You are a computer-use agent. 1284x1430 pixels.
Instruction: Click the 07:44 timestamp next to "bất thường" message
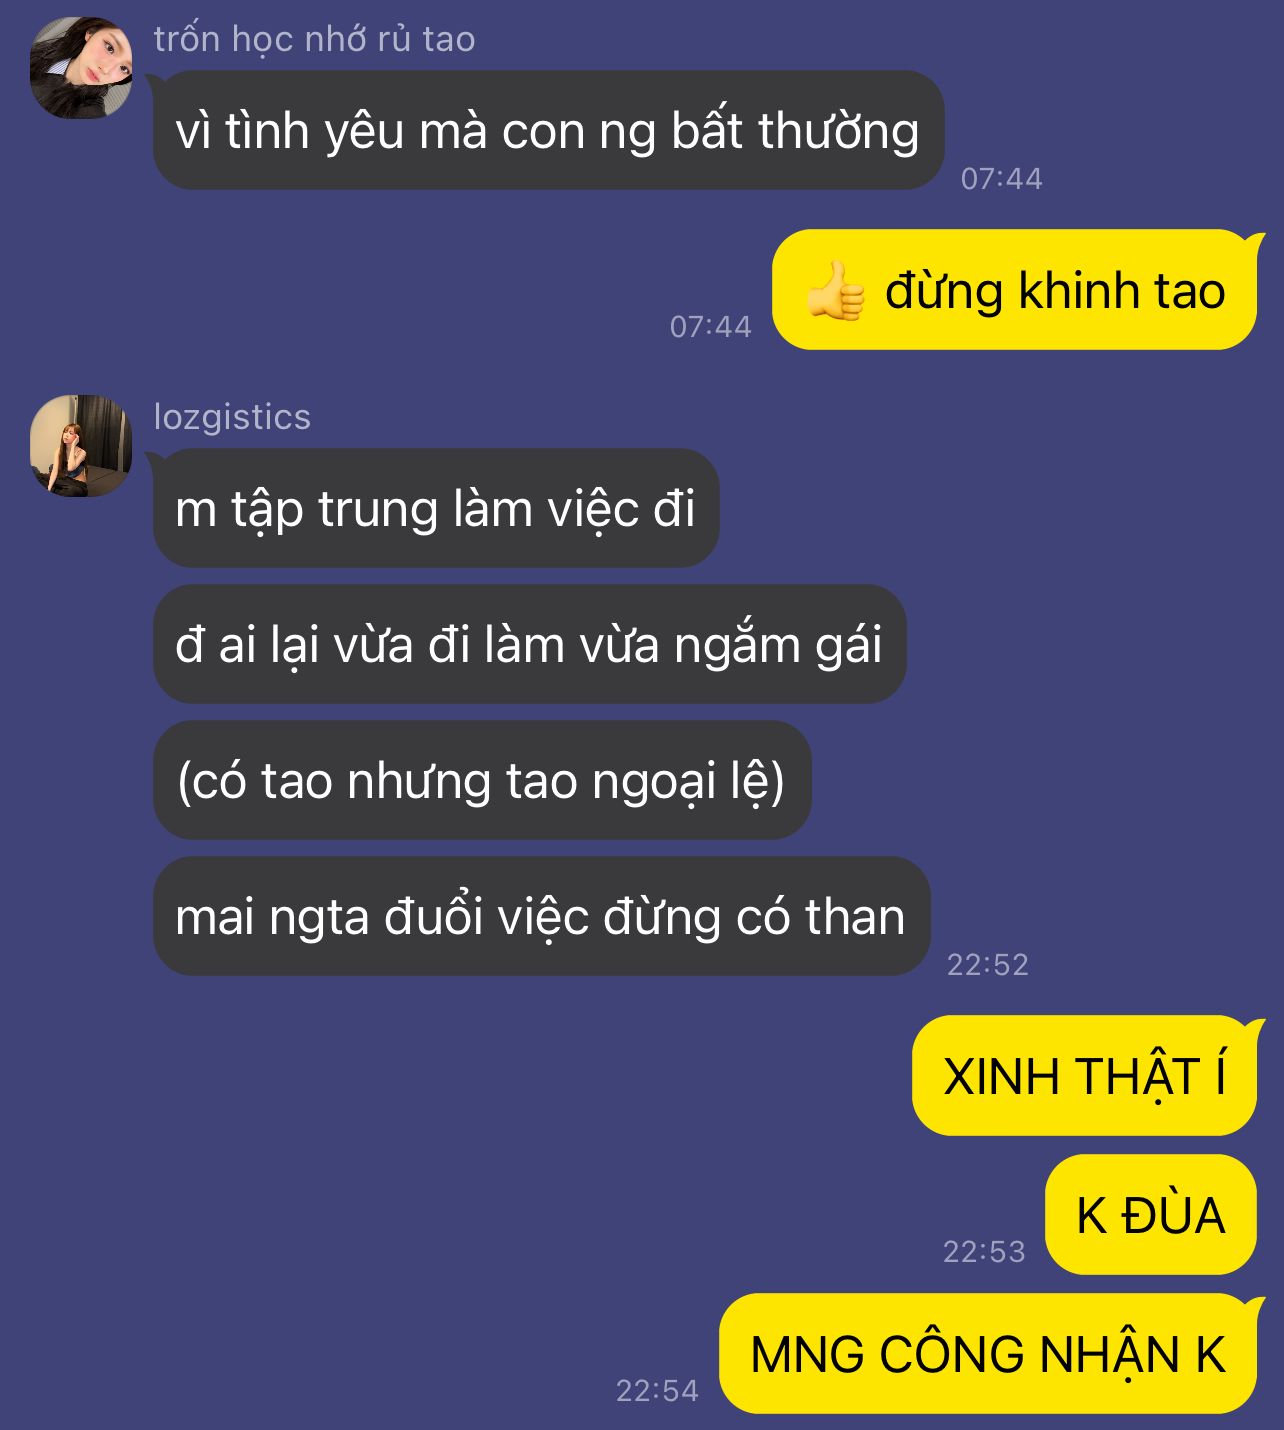tap(1002, 178)
